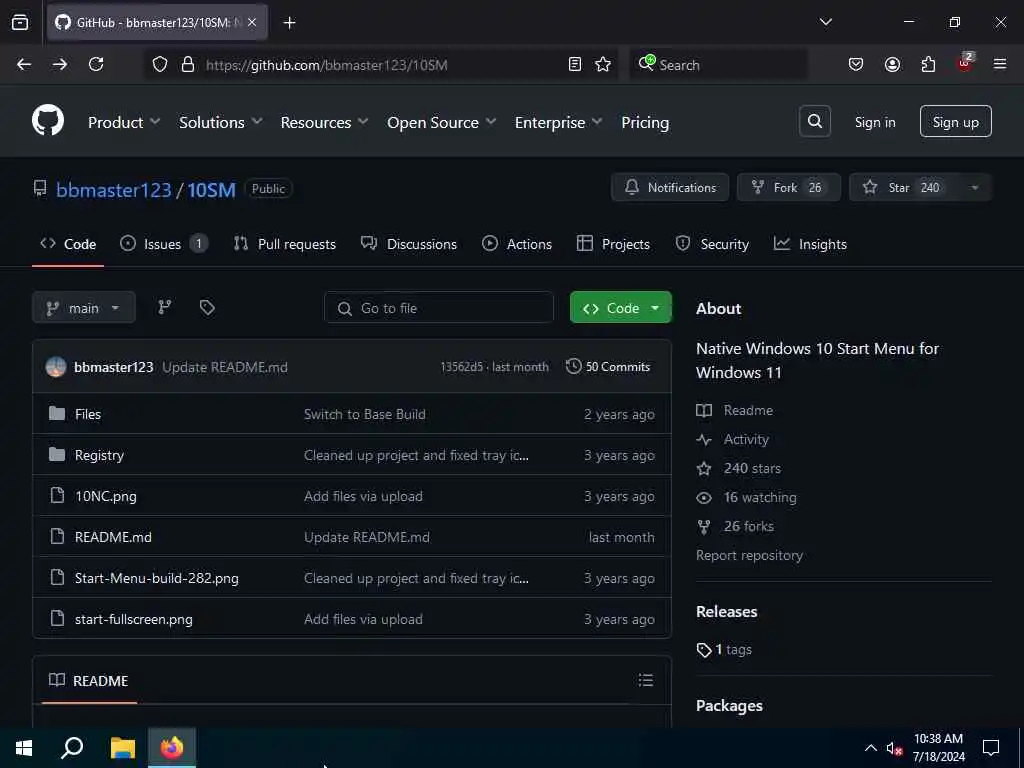Screen dimensions: 1024x768
Task: Switch to the Insights tab
Action: pos(810,244)
